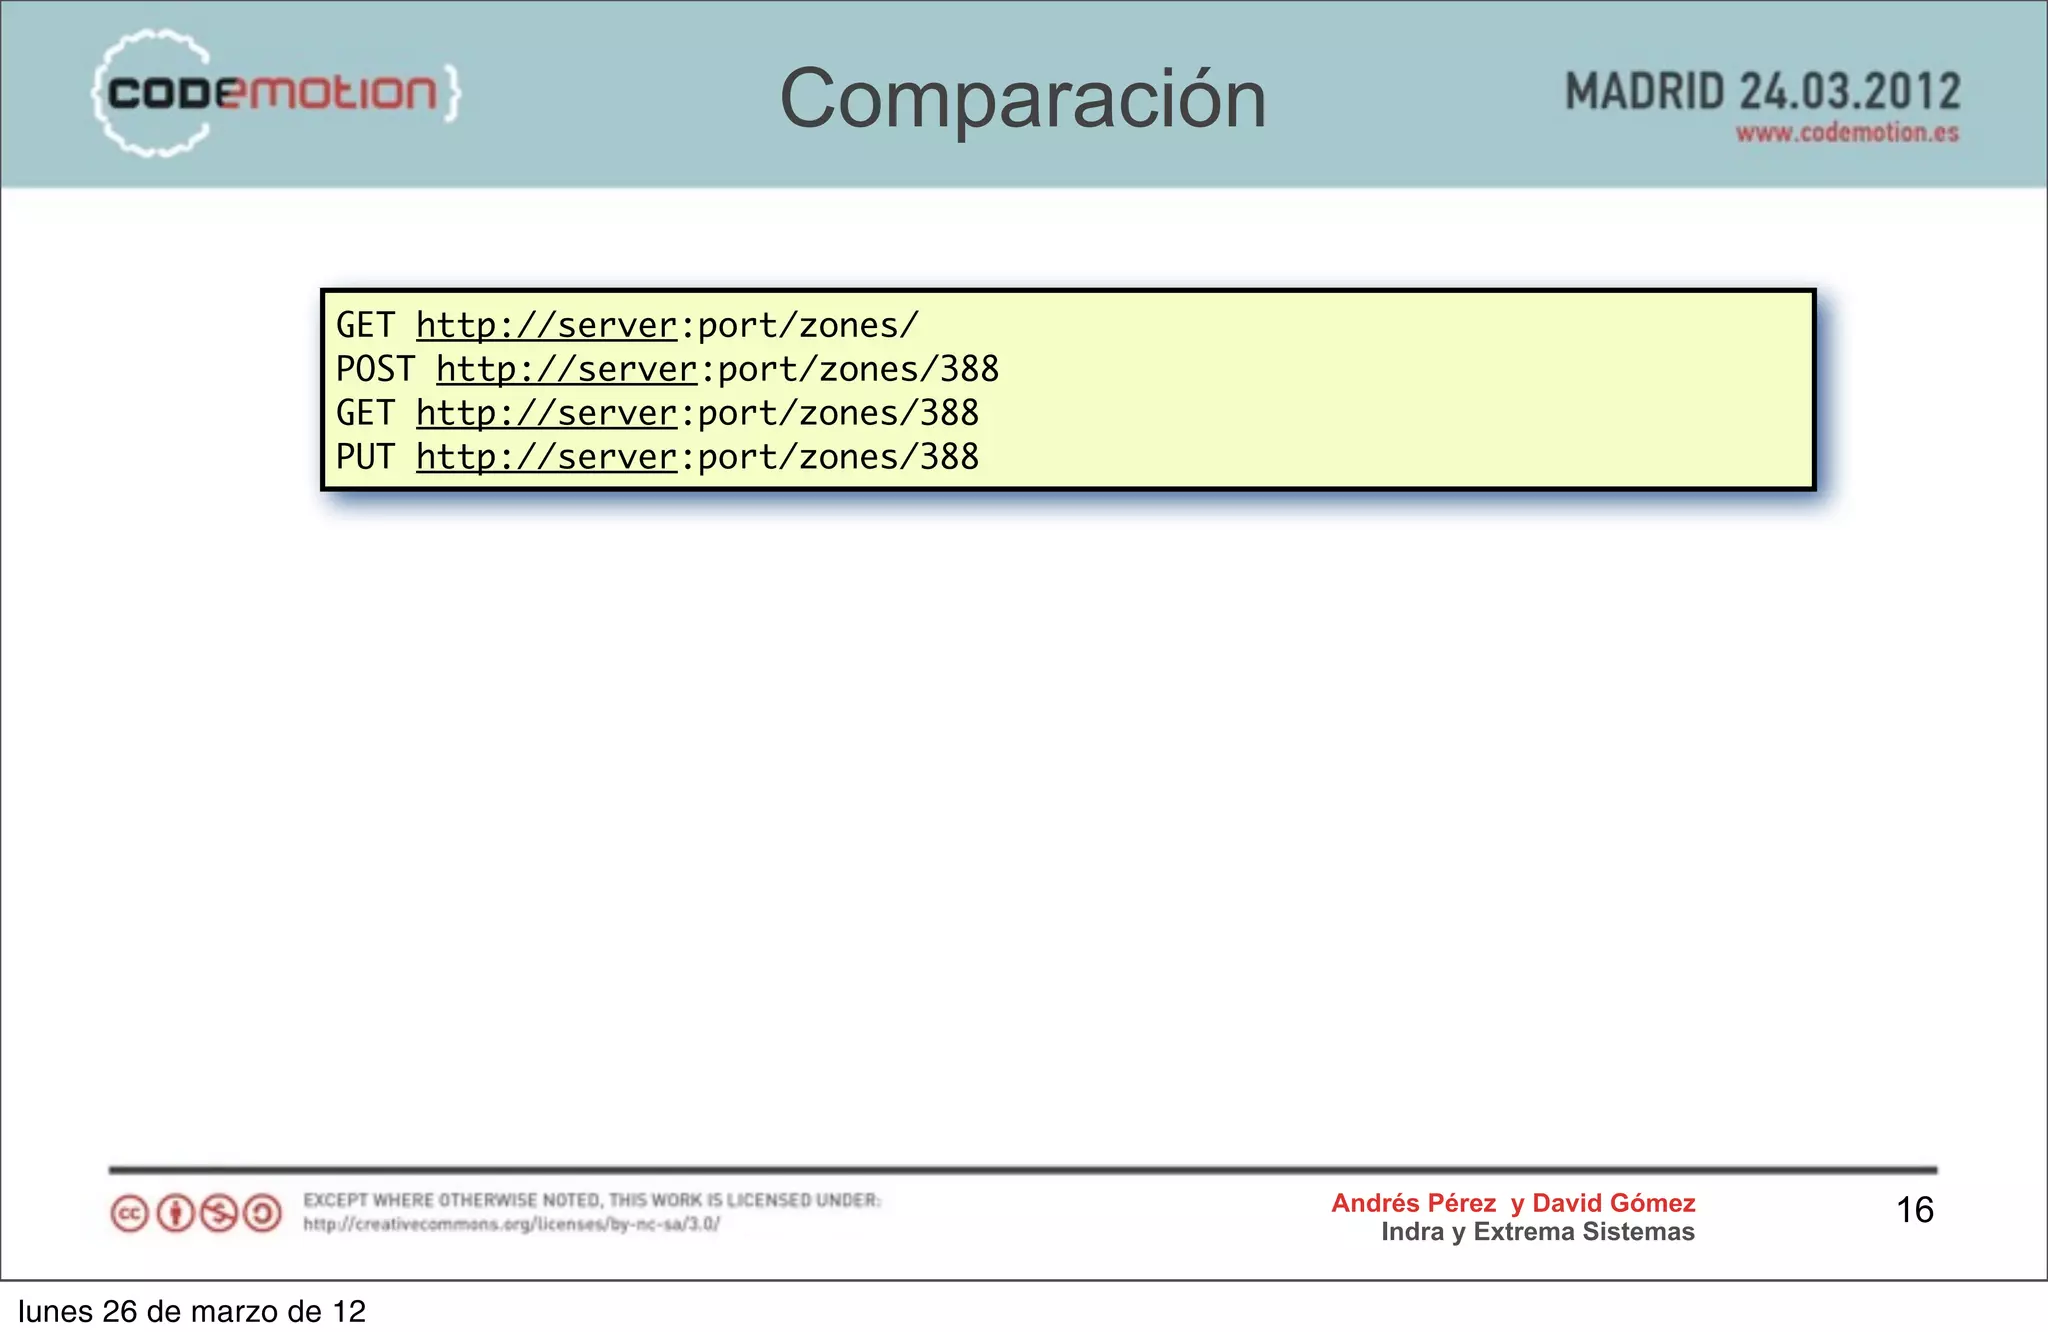The height and width of the screenshot is (1332, 2048).
Task: Click the PUT method word
Action: tap(365, 457)
